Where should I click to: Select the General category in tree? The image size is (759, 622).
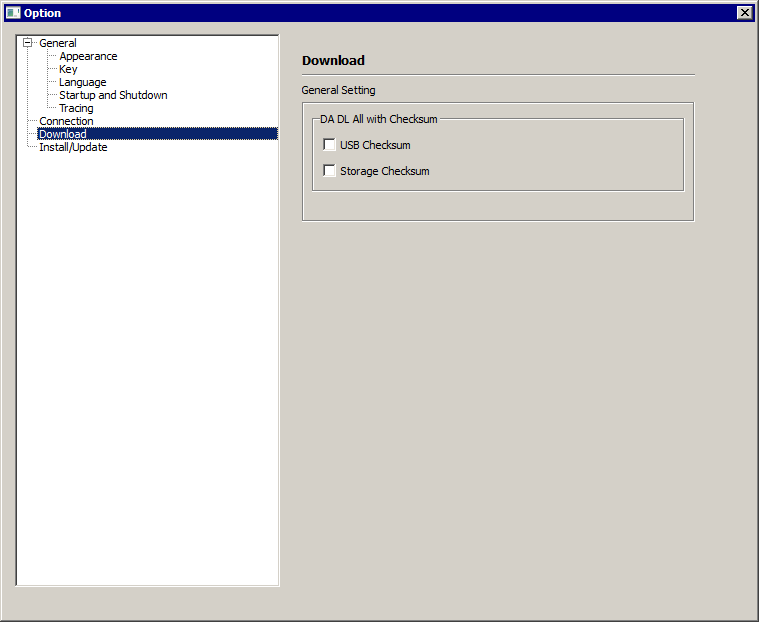tap(58, 43)
